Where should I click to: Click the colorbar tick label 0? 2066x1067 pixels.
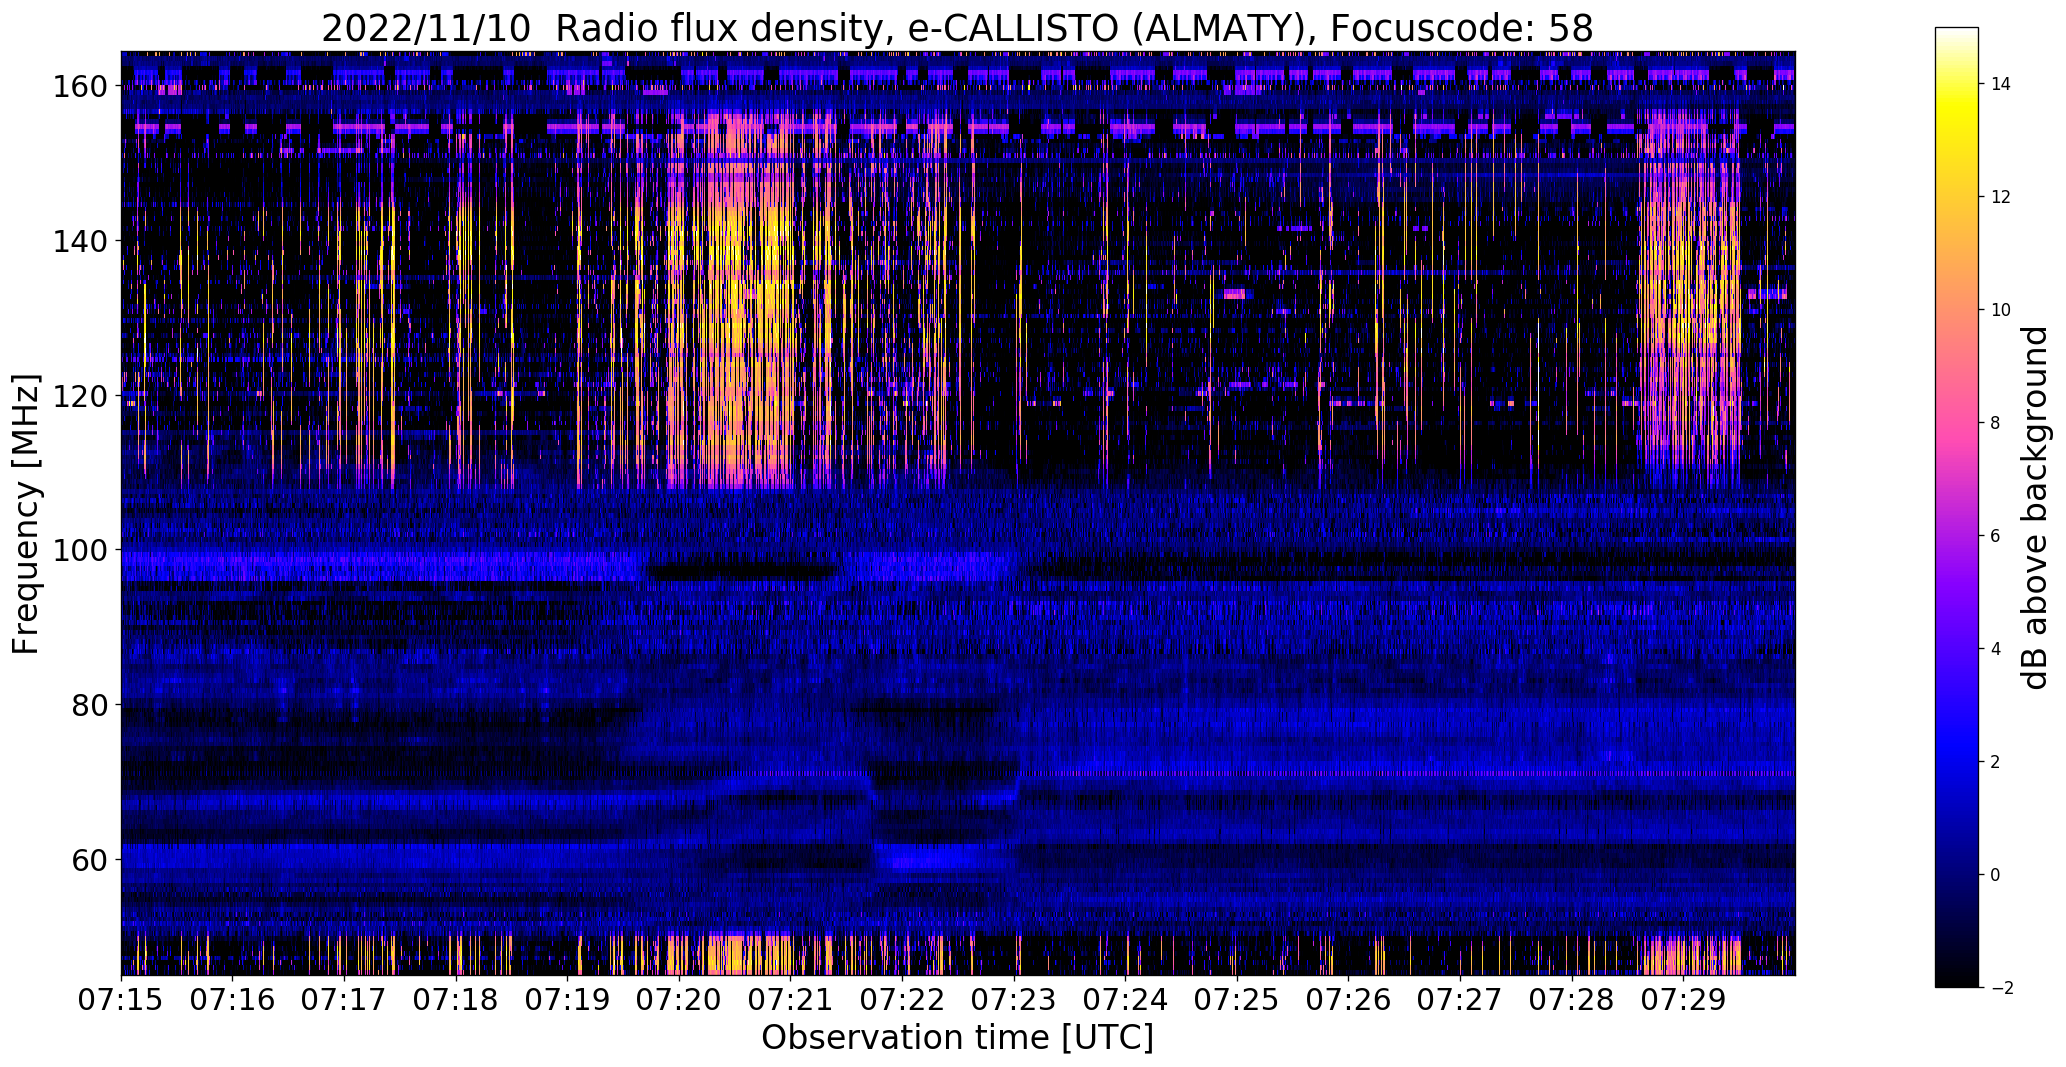point(1996,875)
